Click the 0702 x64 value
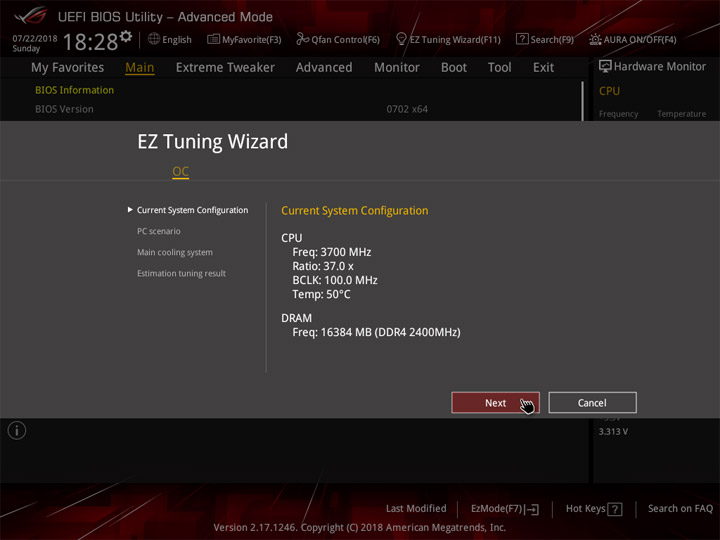The image size is (720, 540). coord(407,109)
